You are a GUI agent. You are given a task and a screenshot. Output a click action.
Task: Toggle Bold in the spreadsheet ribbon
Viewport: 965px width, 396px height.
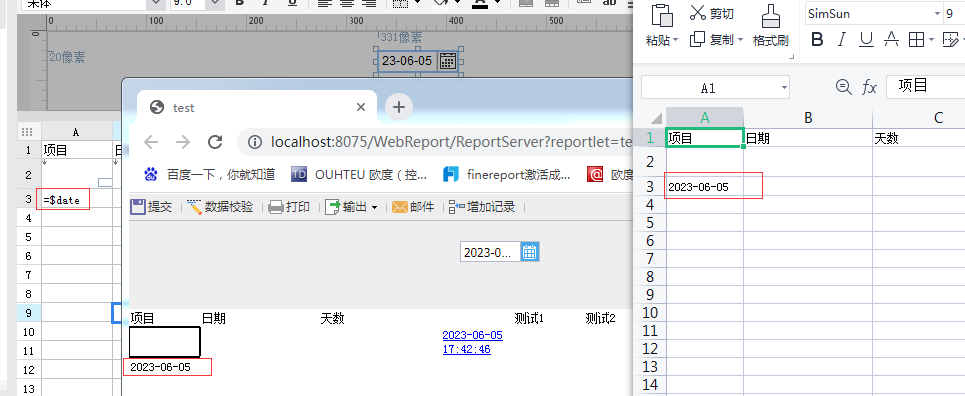tap(817, 40)
